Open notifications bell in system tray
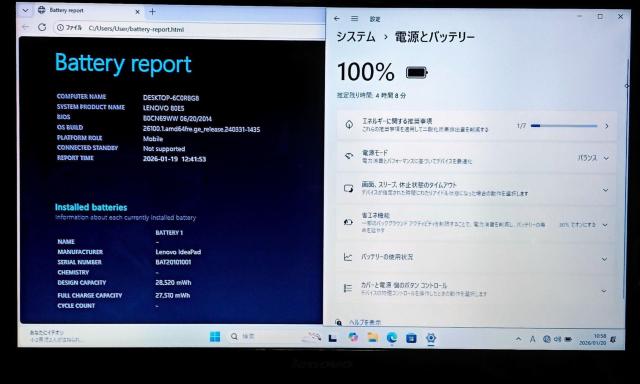640x384 pixels. [x=613, y=340]
